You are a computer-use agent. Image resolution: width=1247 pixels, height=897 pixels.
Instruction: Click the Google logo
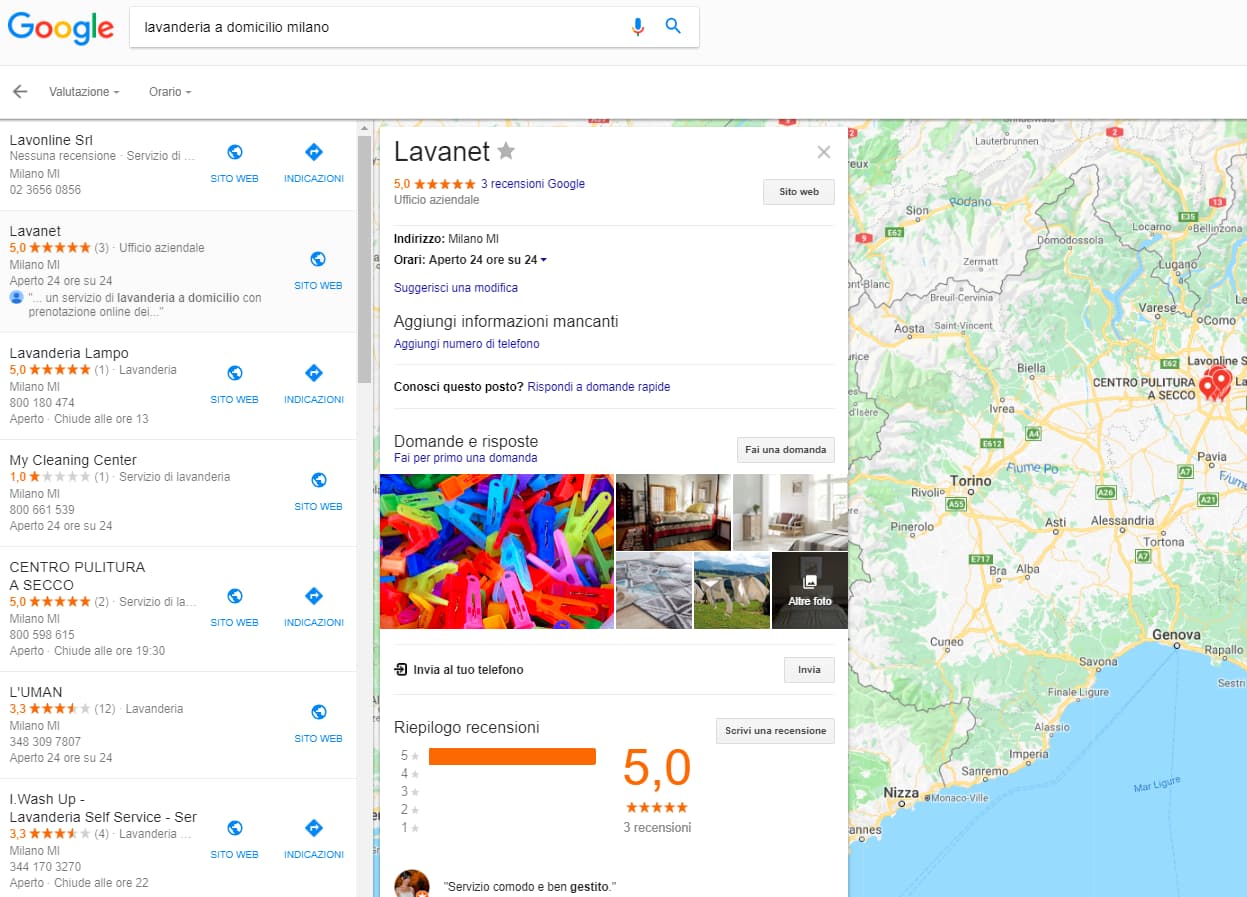coord(60,28)
